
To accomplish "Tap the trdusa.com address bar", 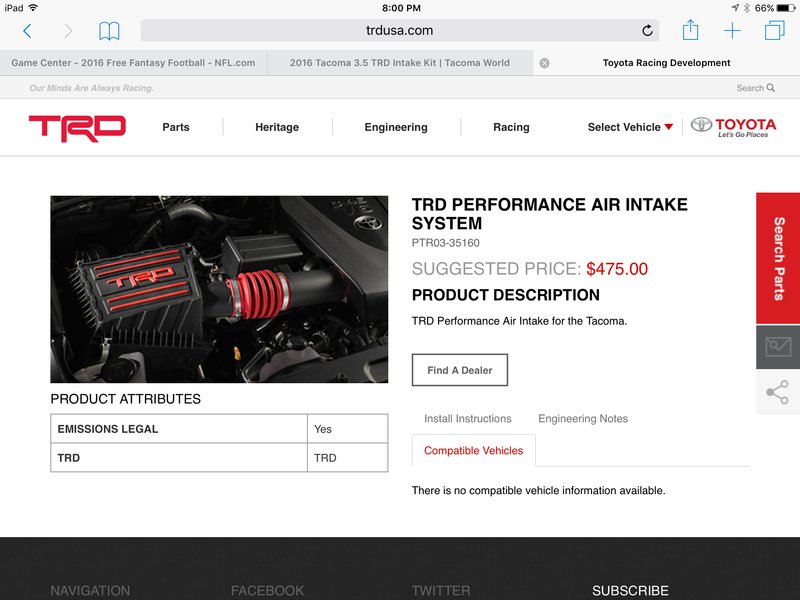I will tap(399, 31).
